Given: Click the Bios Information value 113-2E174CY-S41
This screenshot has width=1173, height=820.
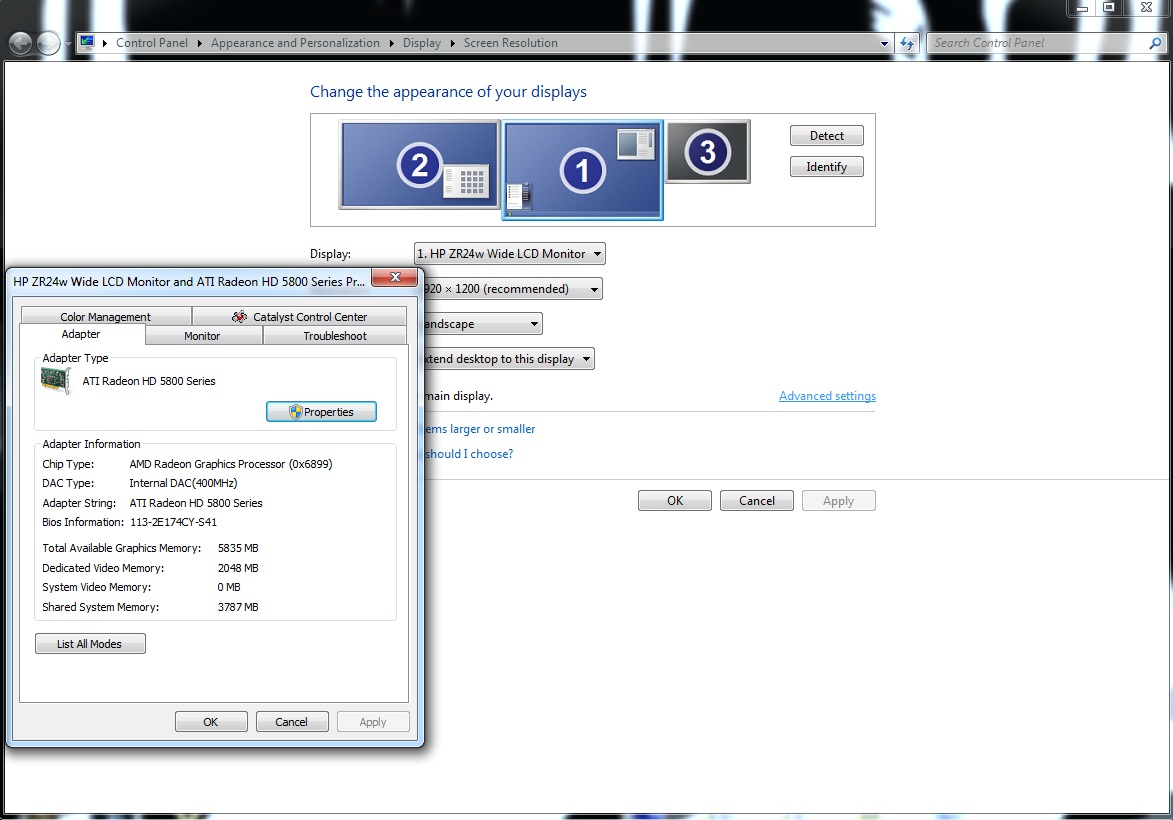Looking at the screenshot, I should click(x=174, y=522).
